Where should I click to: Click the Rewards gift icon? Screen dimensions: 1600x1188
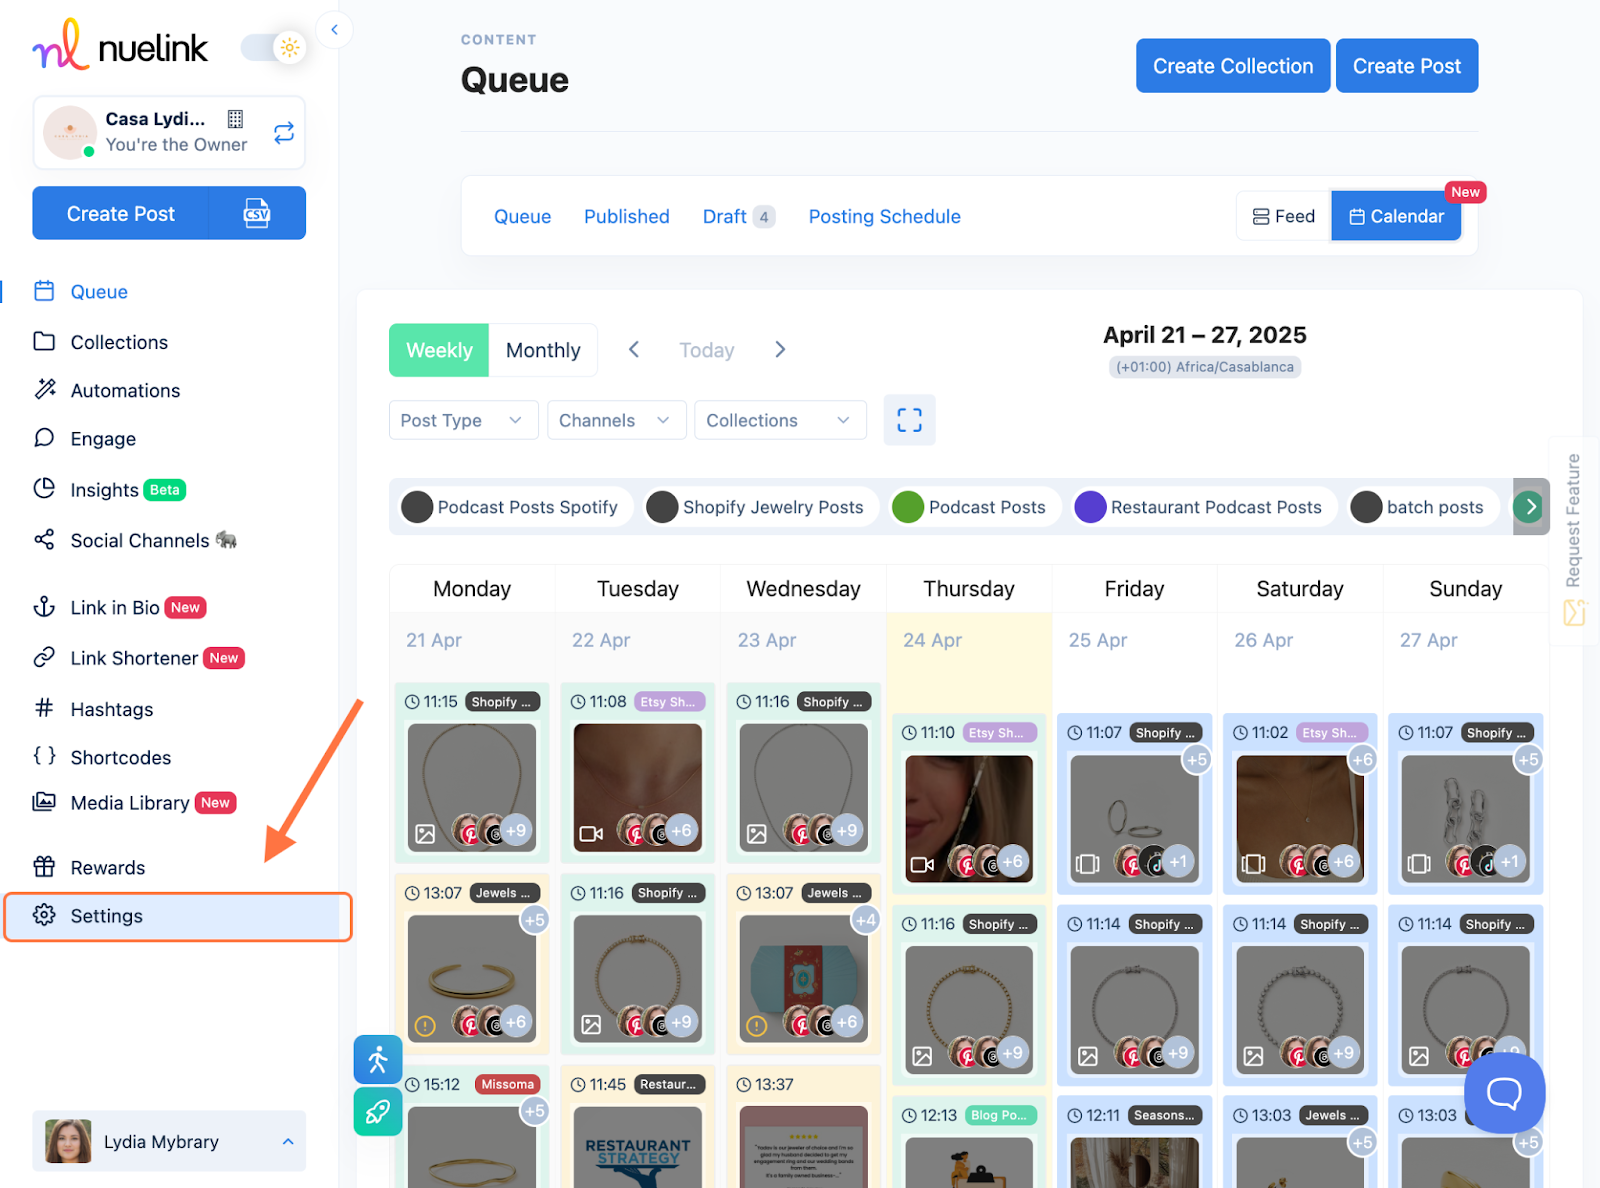point(44,867)
